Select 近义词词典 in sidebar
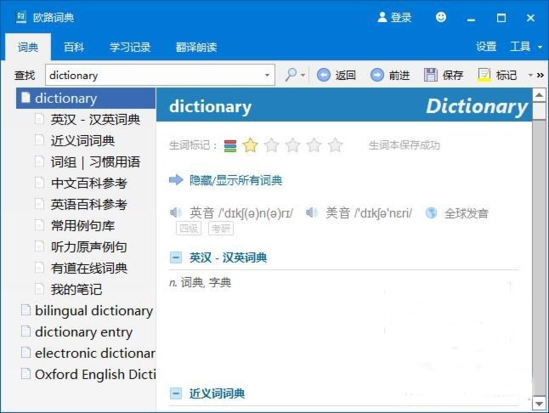549x413 pixels. [83, 141]
